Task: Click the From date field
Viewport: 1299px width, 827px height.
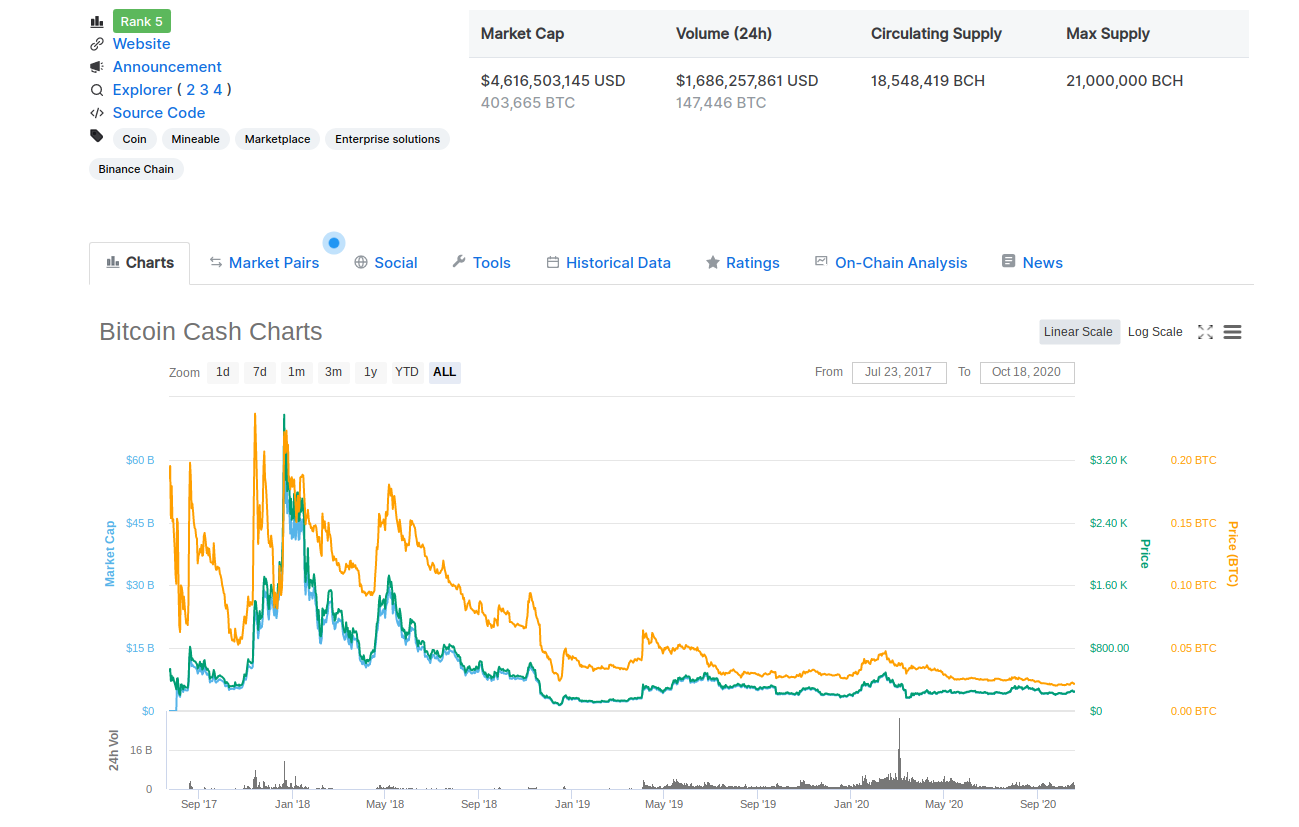Action: click(x=899, y=372)
